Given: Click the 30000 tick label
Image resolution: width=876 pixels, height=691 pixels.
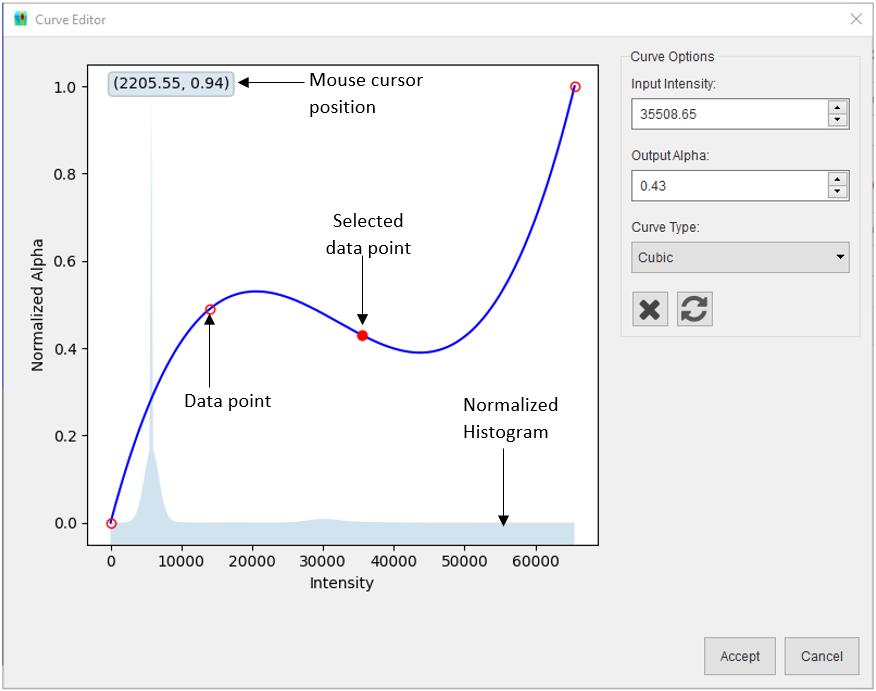Looking at the screenshot, I should click(322, 561).
